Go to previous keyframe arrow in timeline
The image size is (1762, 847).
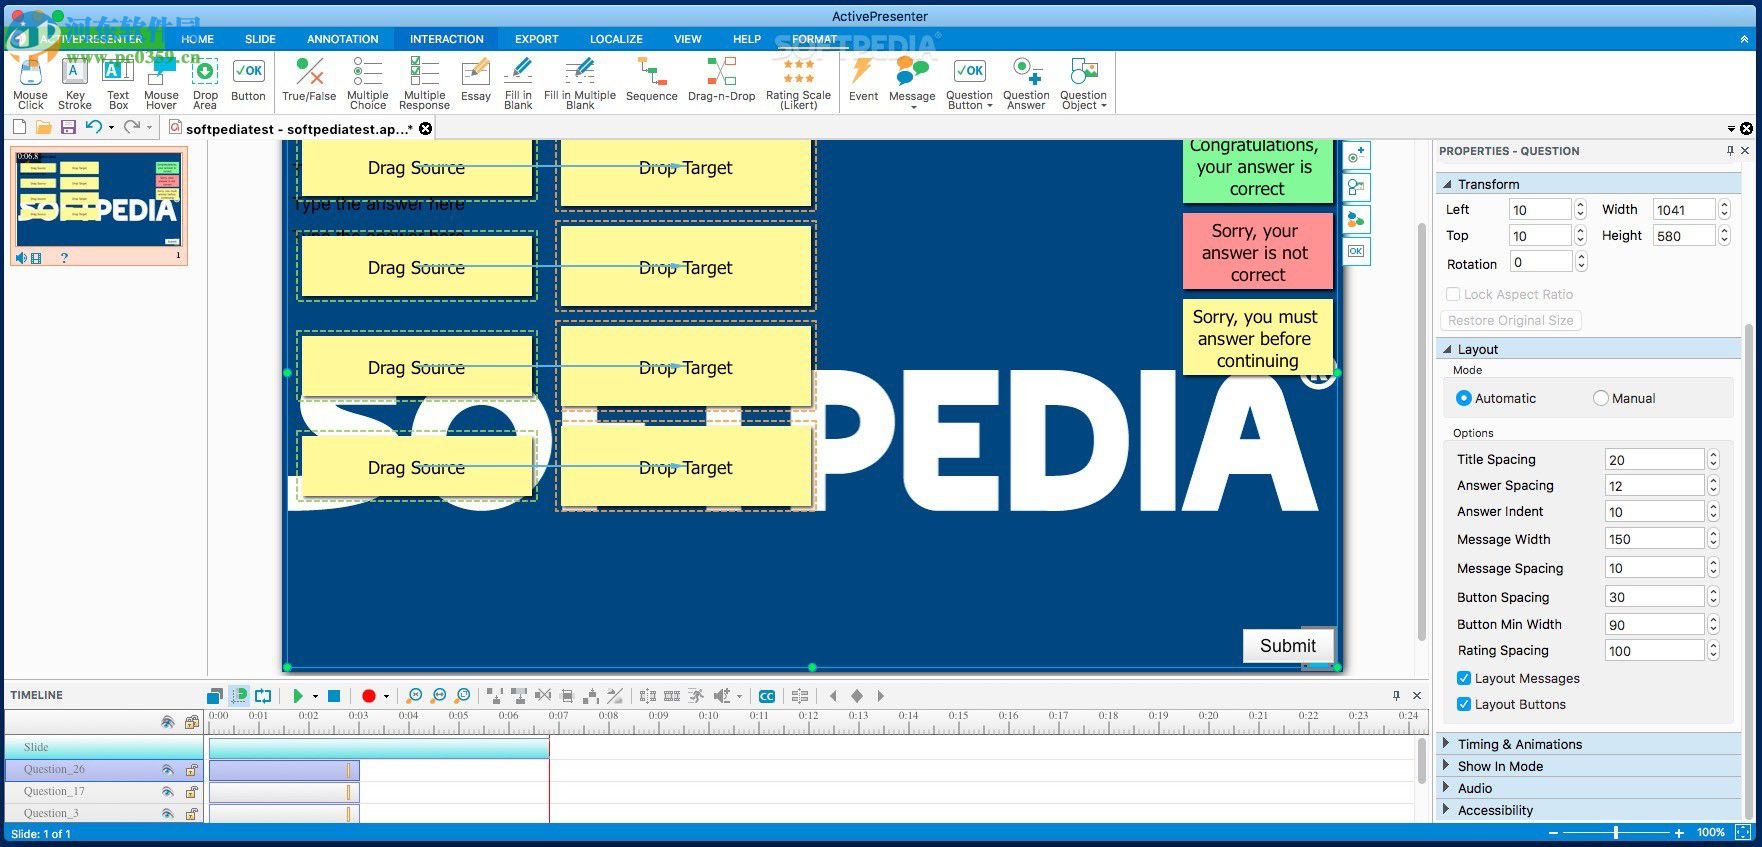[x=833, y=696]
